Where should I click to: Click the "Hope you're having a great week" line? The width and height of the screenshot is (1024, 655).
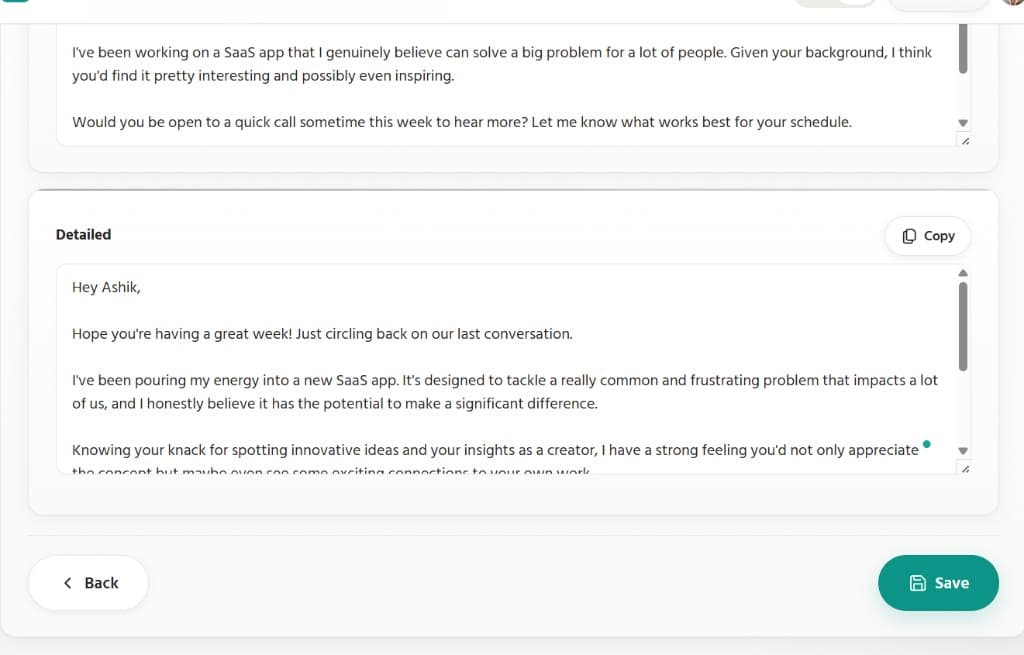(x=322, y=334)
